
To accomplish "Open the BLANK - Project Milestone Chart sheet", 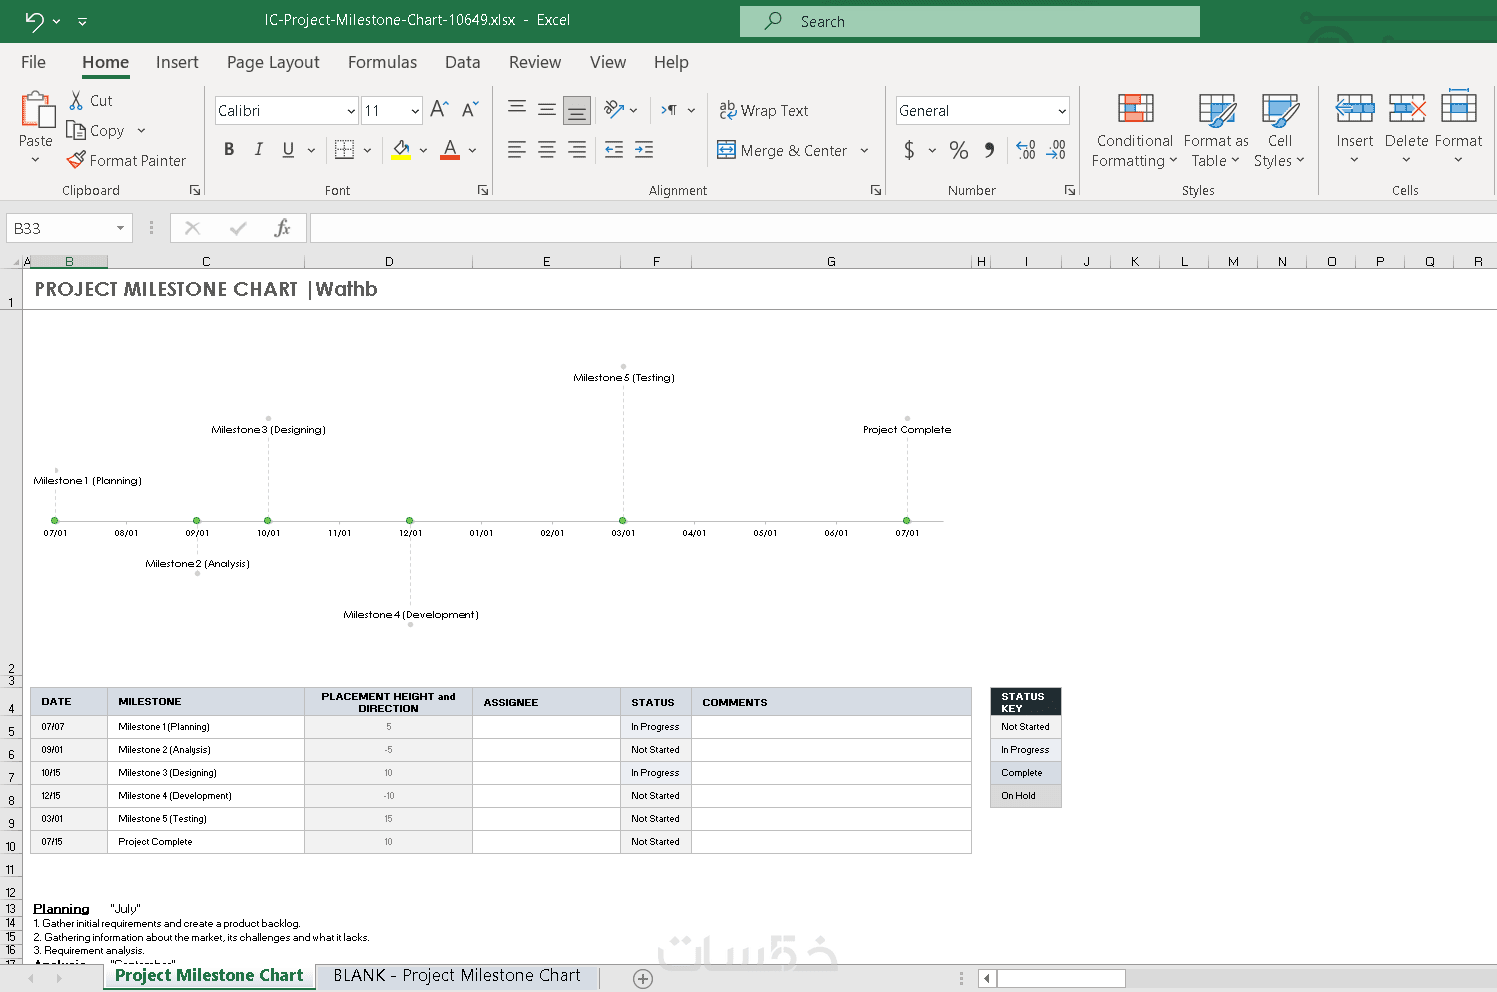I will coord(457,976).
